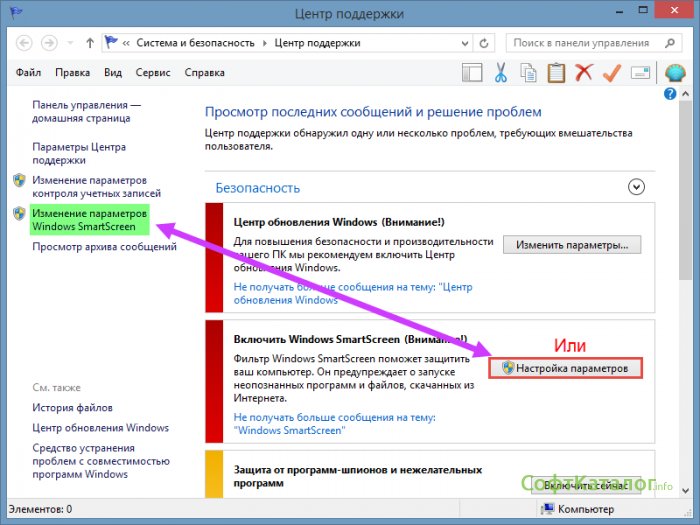Collapse the Безопасность section chevron
This screenshot has width=700, height=525.
[635, 187]
